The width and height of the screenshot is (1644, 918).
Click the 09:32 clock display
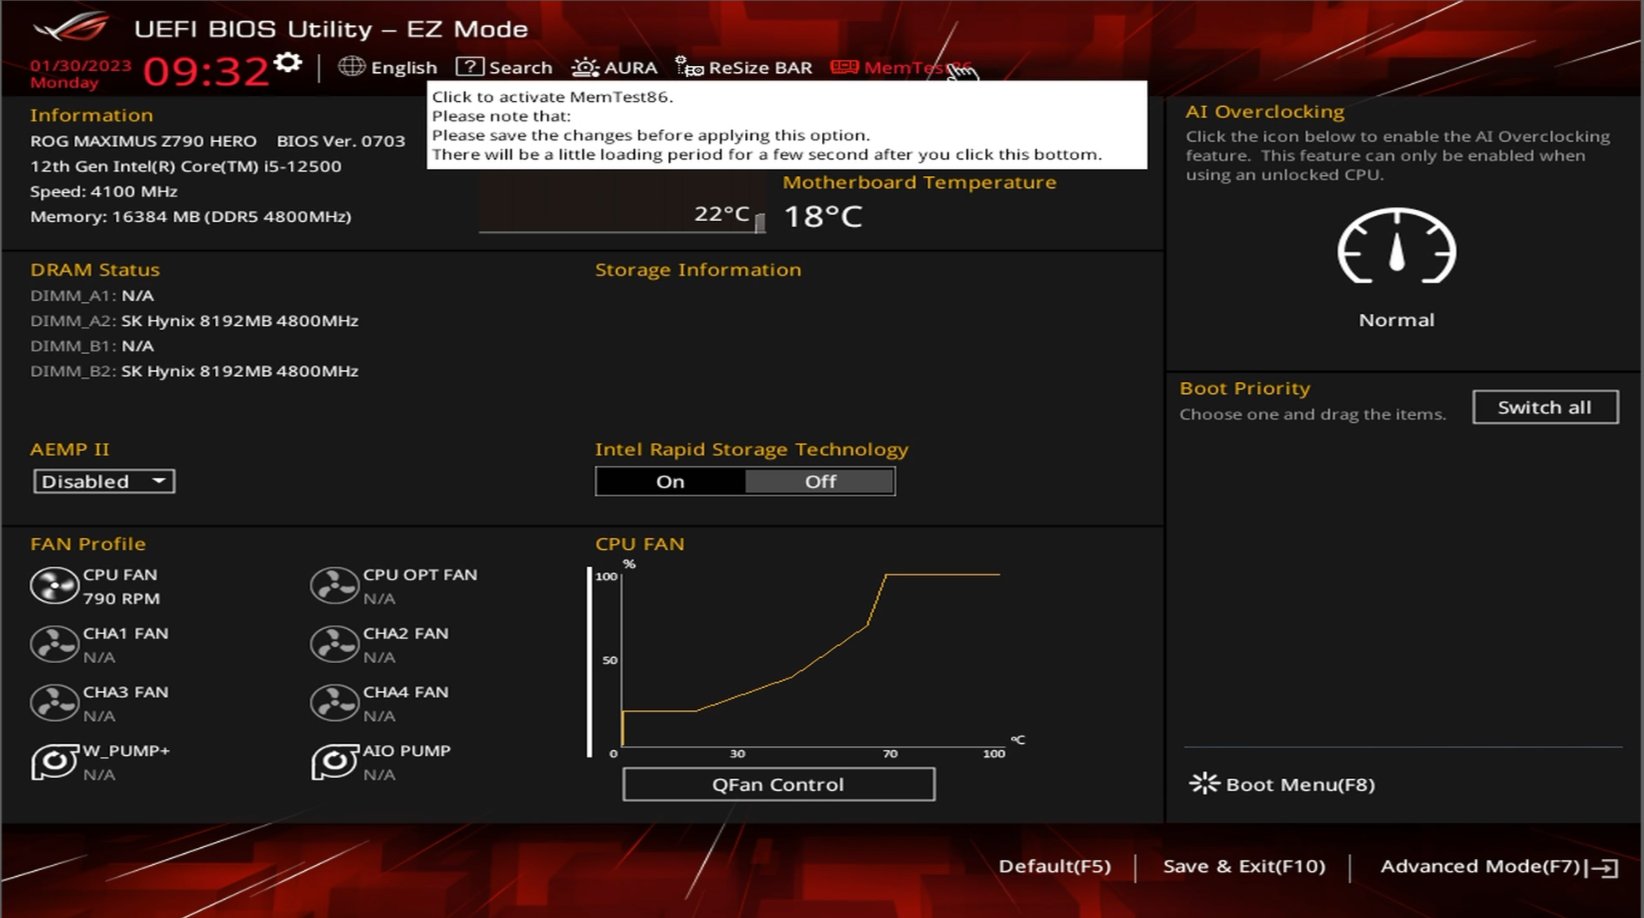206,71
